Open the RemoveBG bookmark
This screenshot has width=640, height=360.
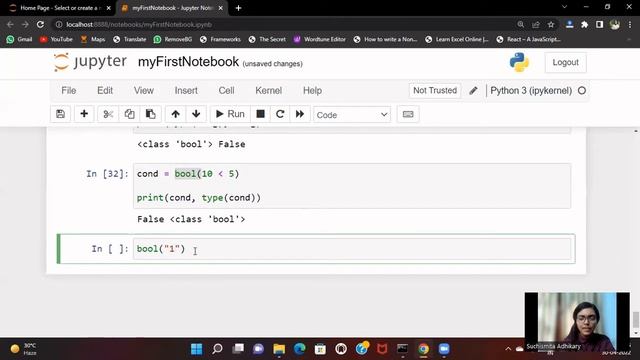tap(173, 39)
